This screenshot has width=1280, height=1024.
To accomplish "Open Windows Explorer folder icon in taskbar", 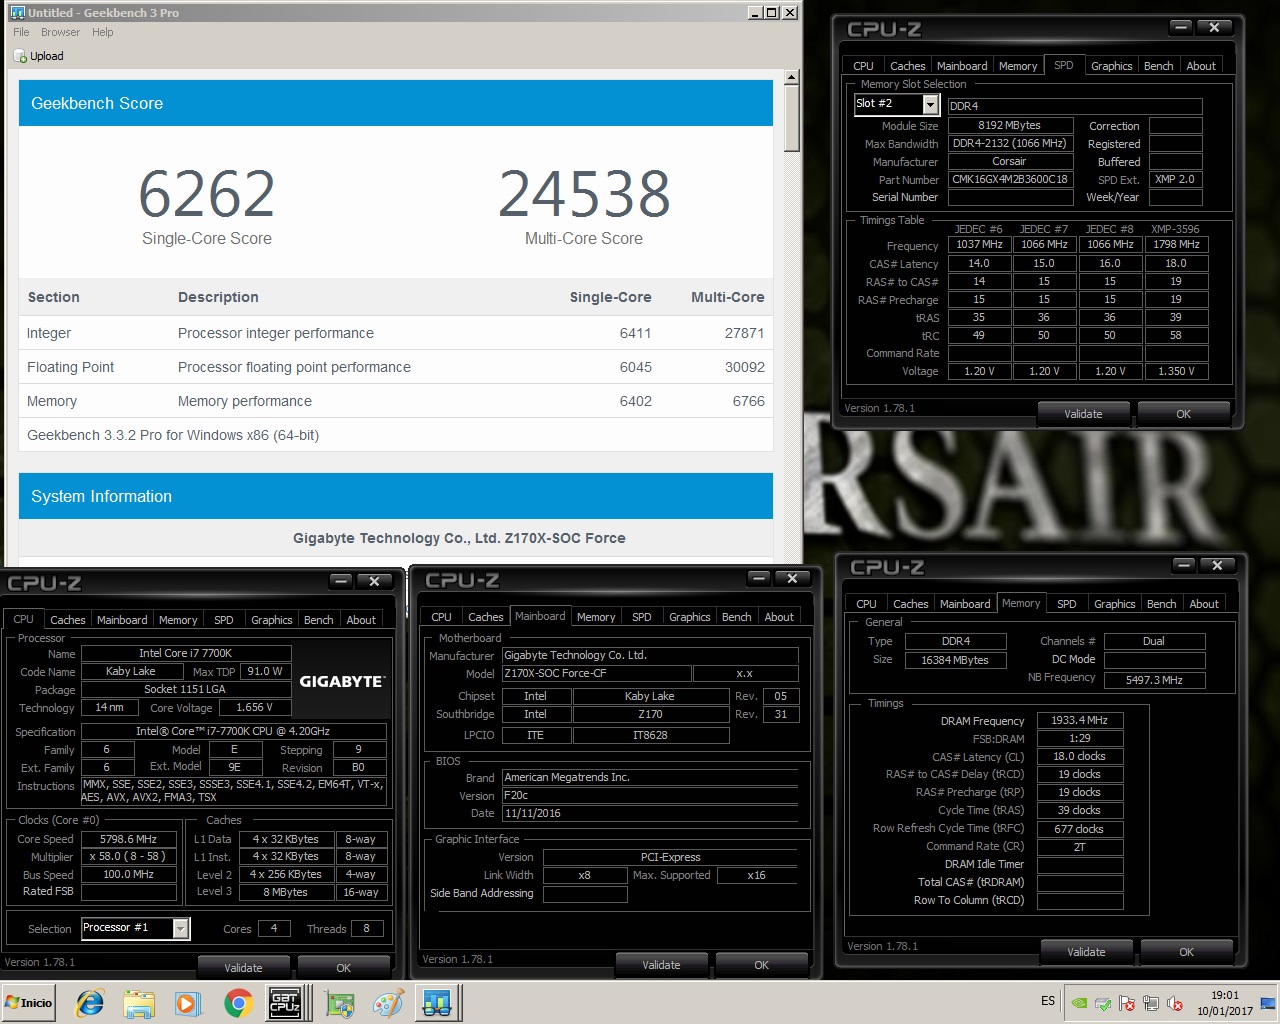I will [139, 1002].
